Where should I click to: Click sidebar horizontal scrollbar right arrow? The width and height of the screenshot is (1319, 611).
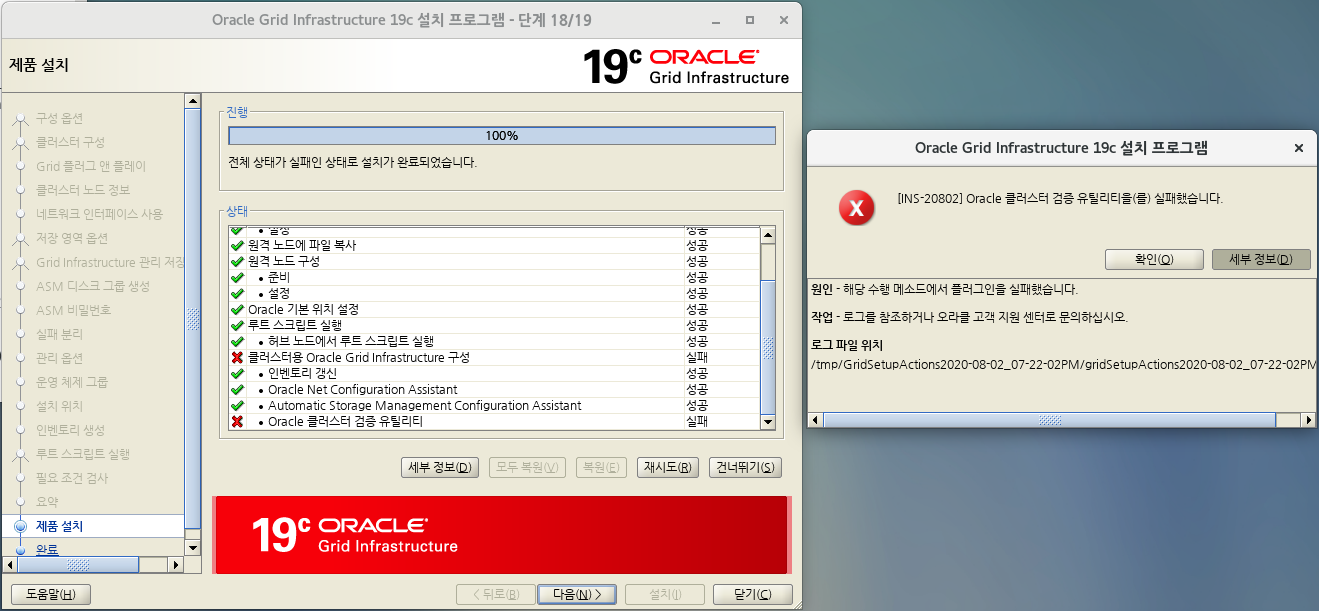(x=176, y=565)
